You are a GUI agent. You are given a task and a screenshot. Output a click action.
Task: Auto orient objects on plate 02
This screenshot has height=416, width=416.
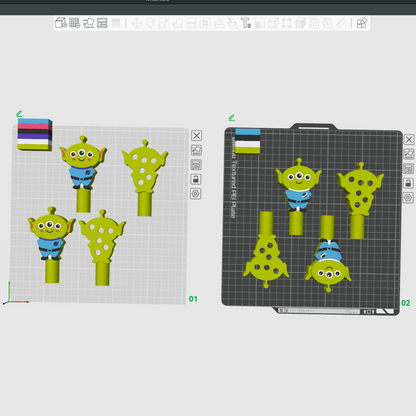(x=409, y=154)
